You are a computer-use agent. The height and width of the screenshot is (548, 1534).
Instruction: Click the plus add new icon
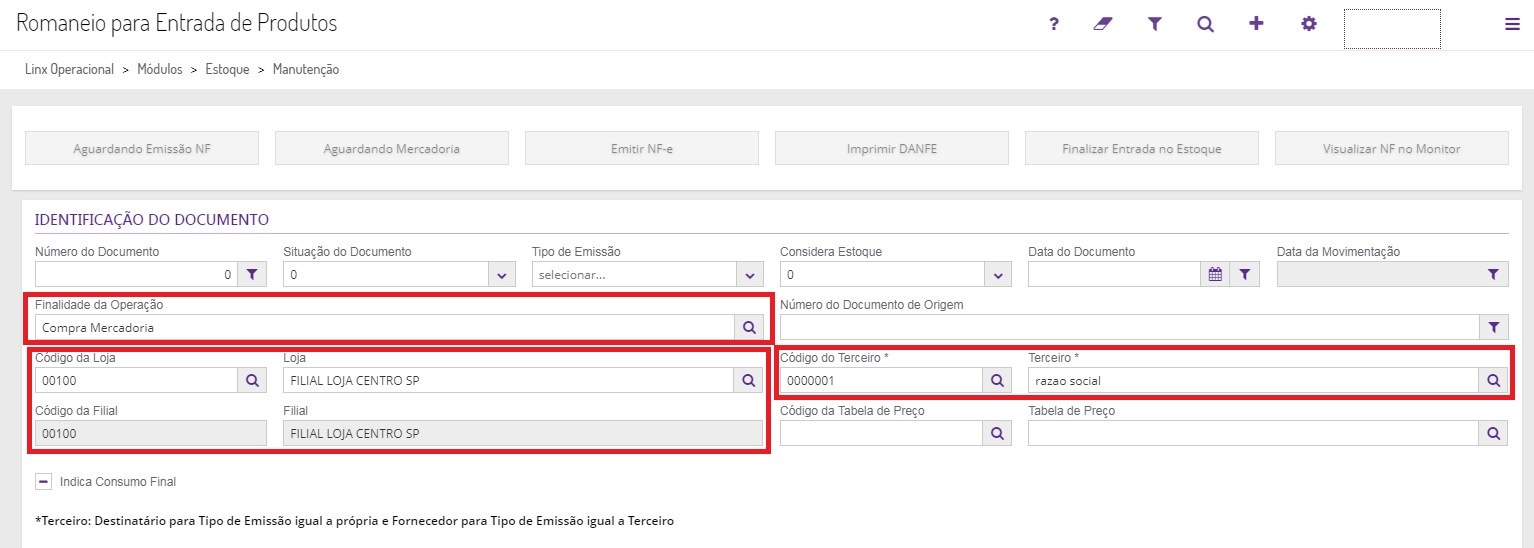pos(1256,25)
